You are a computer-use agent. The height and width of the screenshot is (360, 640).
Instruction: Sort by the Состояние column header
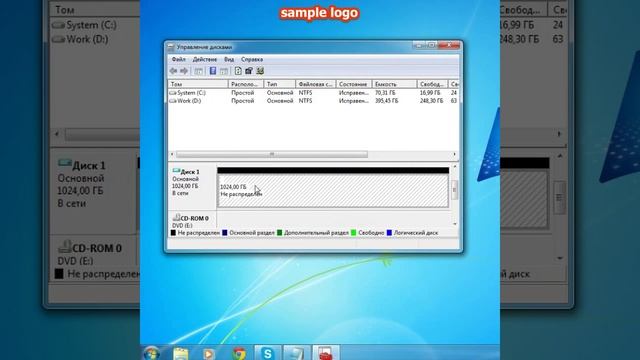point(353,84)
